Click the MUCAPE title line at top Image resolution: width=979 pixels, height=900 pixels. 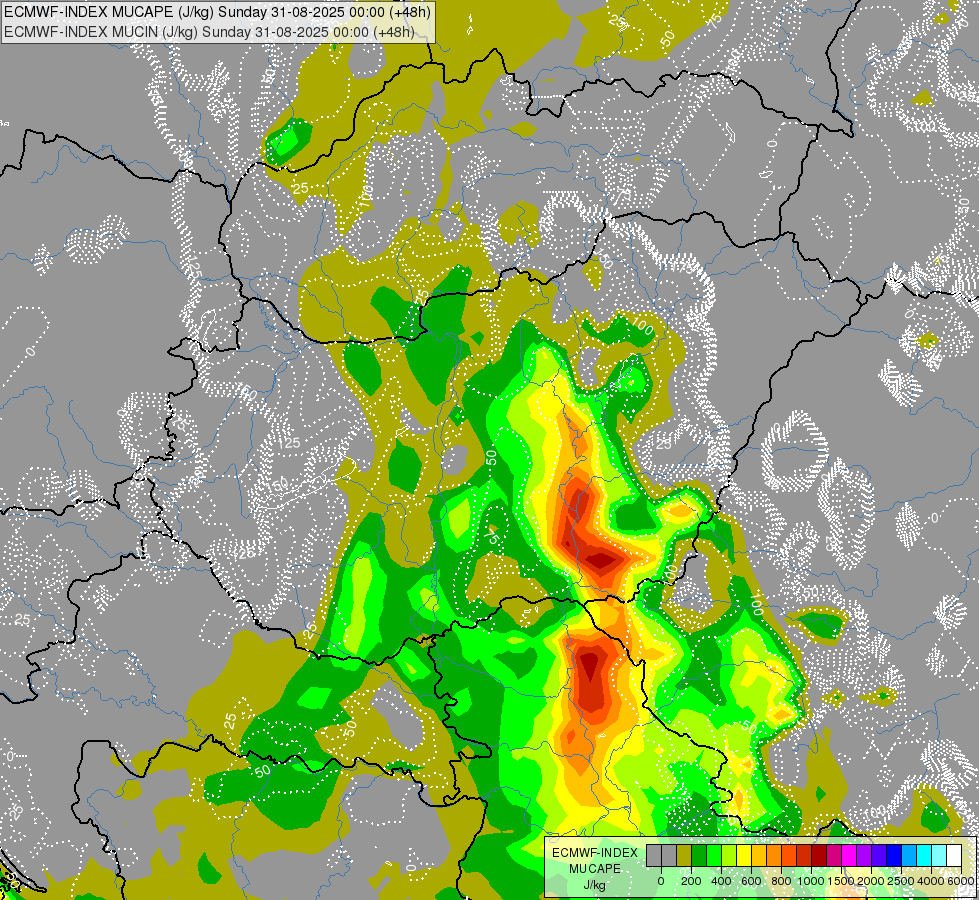(x=216, y=11)
